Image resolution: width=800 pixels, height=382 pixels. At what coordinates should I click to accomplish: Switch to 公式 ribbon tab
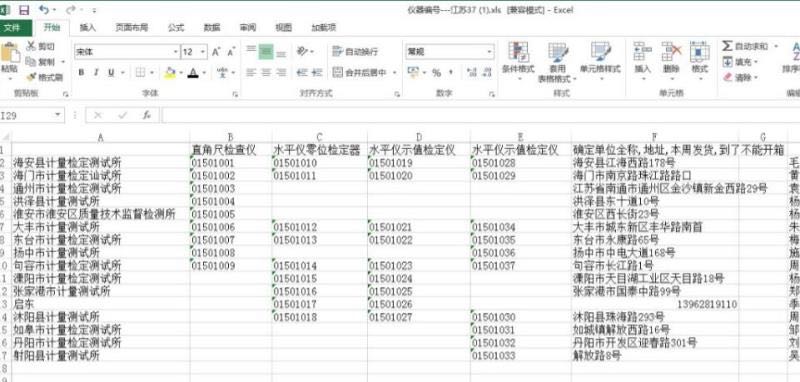(176, 28)
